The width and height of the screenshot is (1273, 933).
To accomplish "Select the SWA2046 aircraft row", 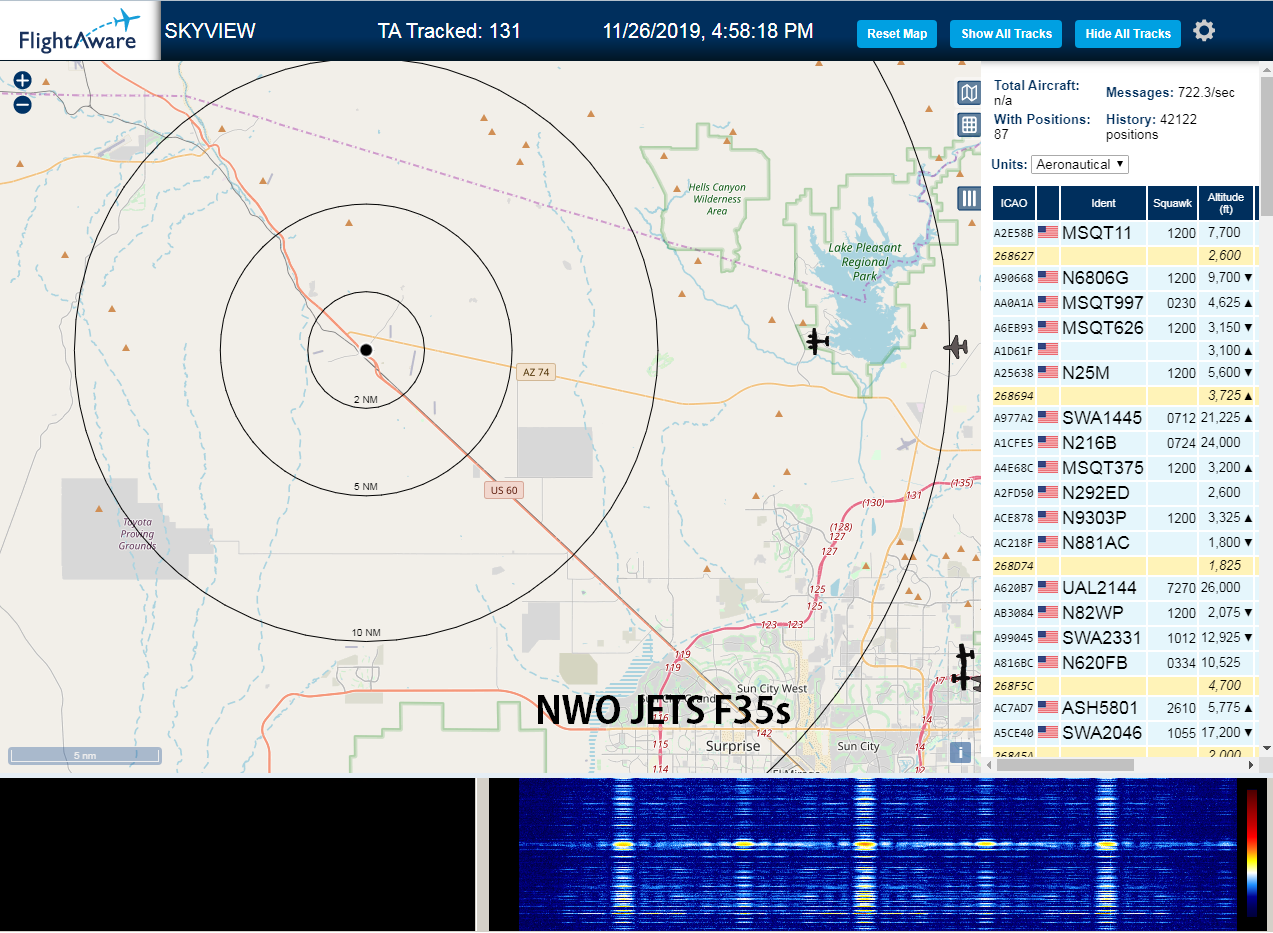I will (x=1124, y=732).
